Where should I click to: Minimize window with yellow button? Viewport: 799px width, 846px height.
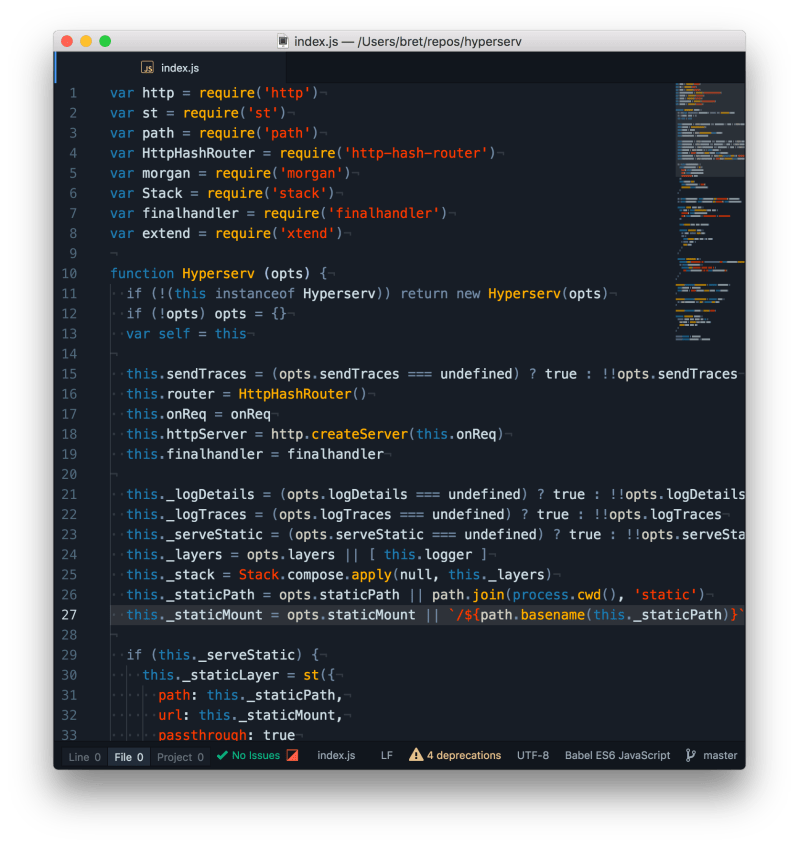86,42
